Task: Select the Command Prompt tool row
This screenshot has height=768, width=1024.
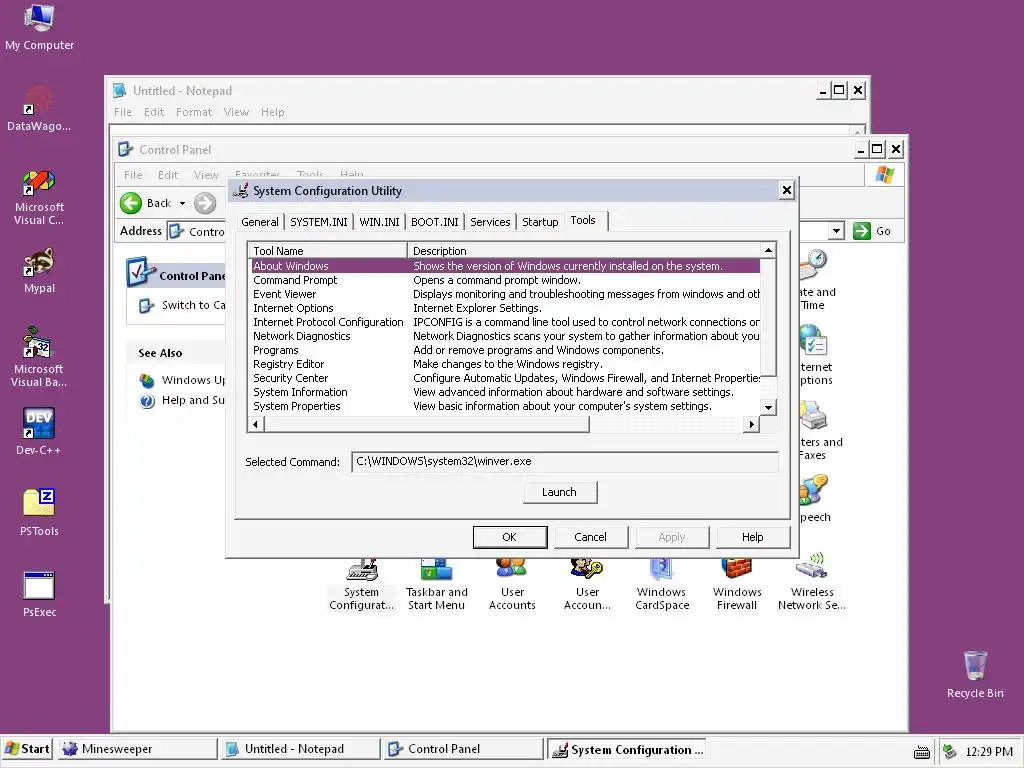Action: tap(505, 280)
